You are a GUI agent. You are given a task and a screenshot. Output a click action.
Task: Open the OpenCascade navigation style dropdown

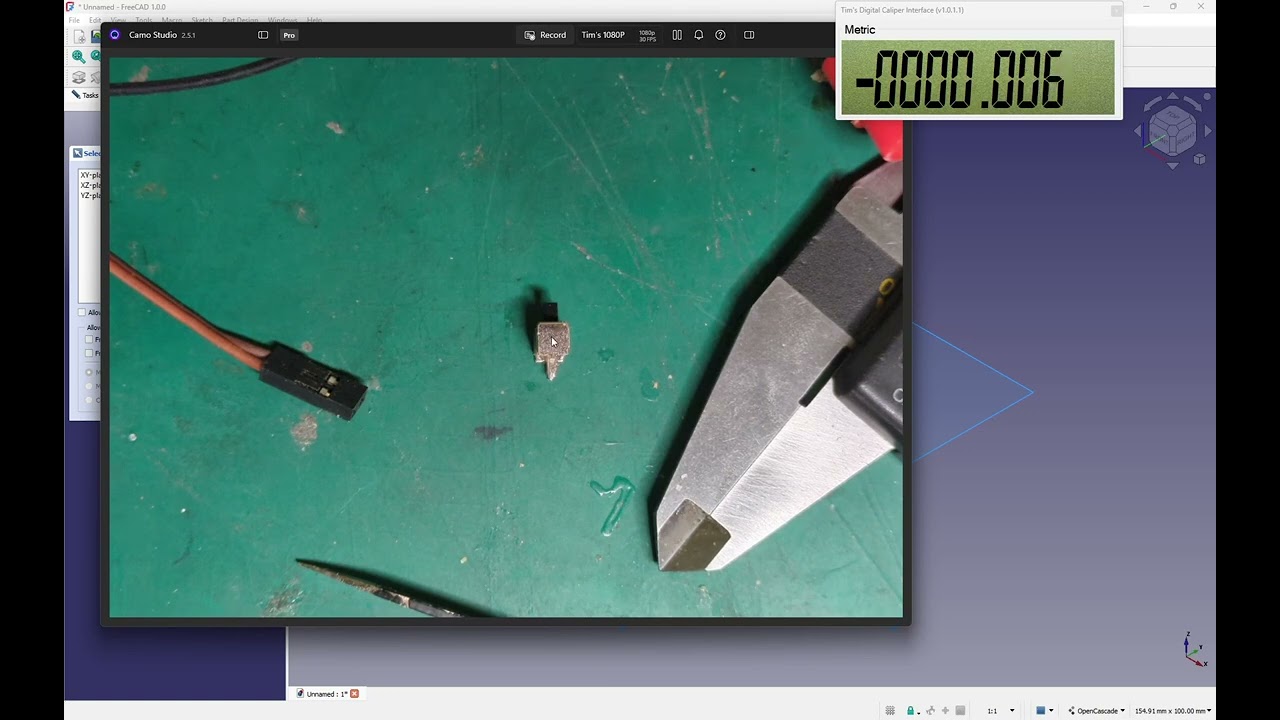click(x=1096, y=711)
